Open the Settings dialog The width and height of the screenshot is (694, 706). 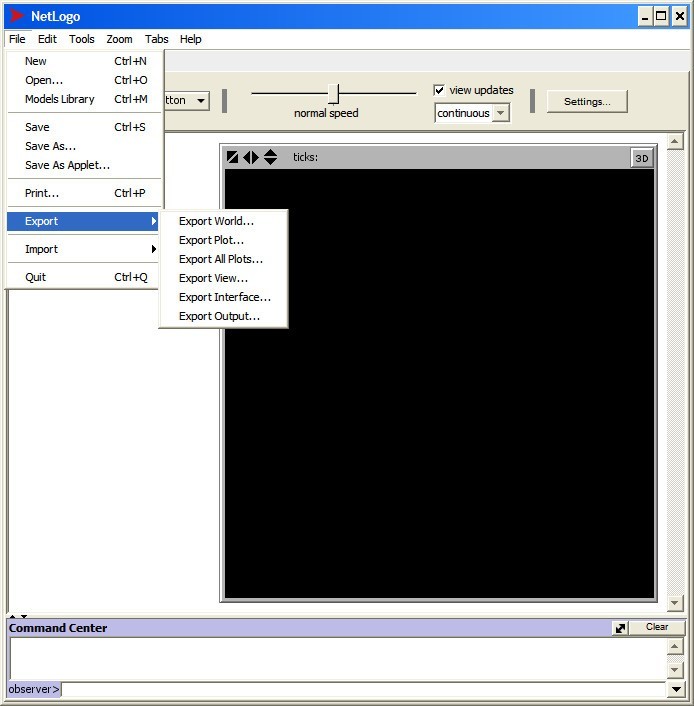point(587,101)
